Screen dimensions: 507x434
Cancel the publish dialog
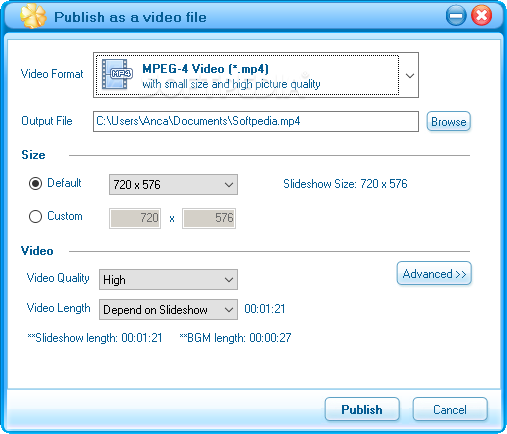pyautogui.click(x=450, y=409)
